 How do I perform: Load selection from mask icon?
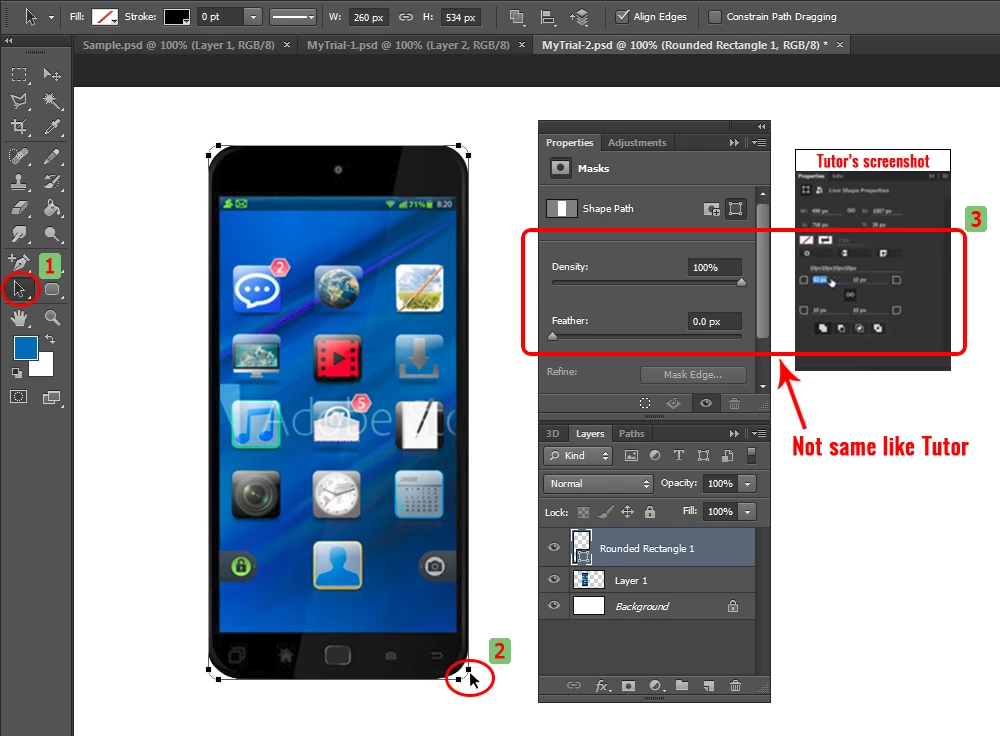[x=645, y=403]
